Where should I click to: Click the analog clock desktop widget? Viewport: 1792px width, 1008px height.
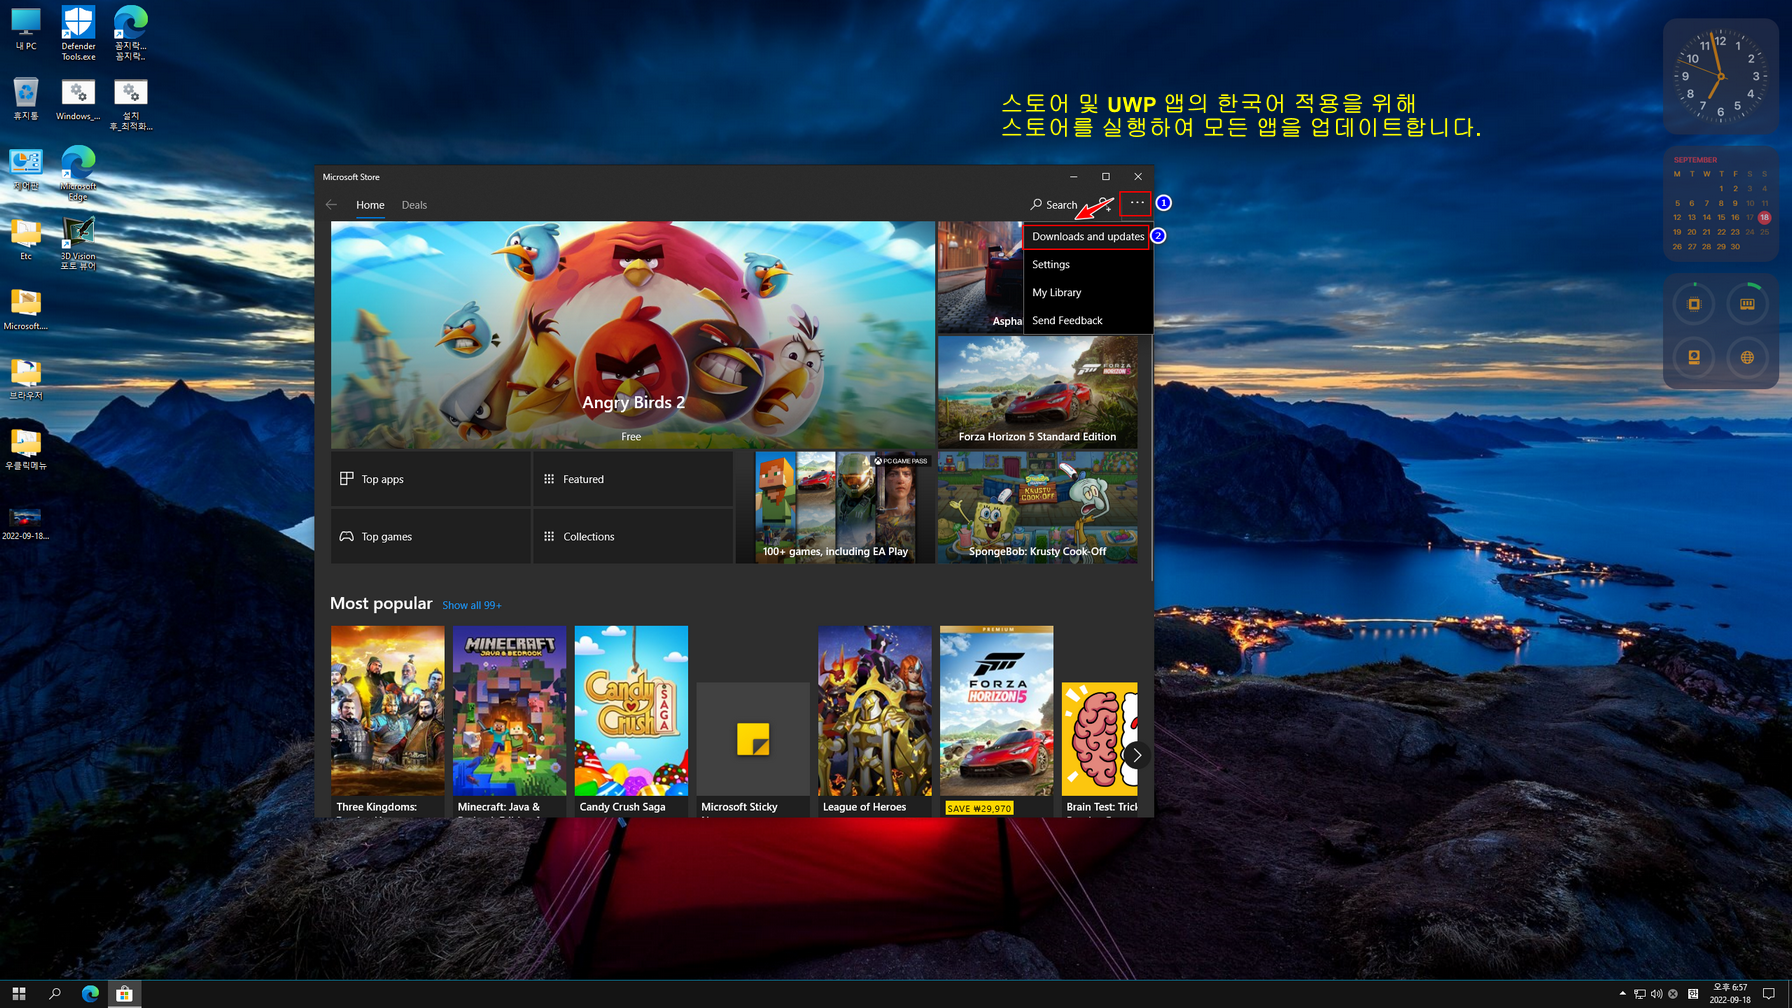[x=1720, y=76]
